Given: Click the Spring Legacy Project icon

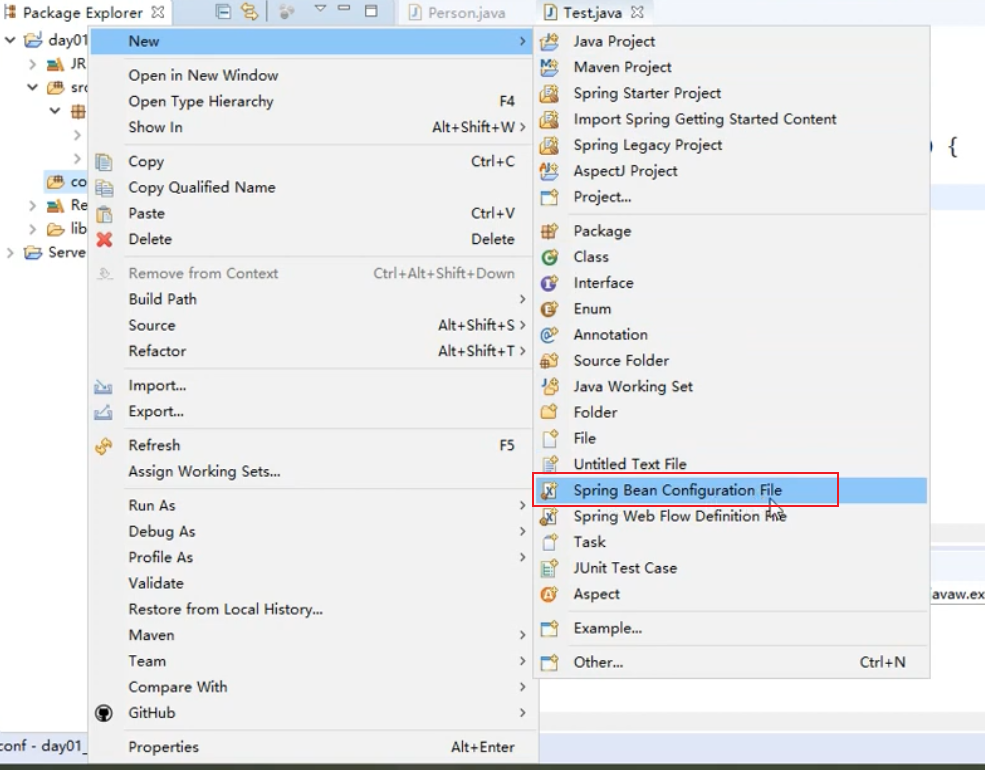Looking at the screenshot, I should point(549,145).
